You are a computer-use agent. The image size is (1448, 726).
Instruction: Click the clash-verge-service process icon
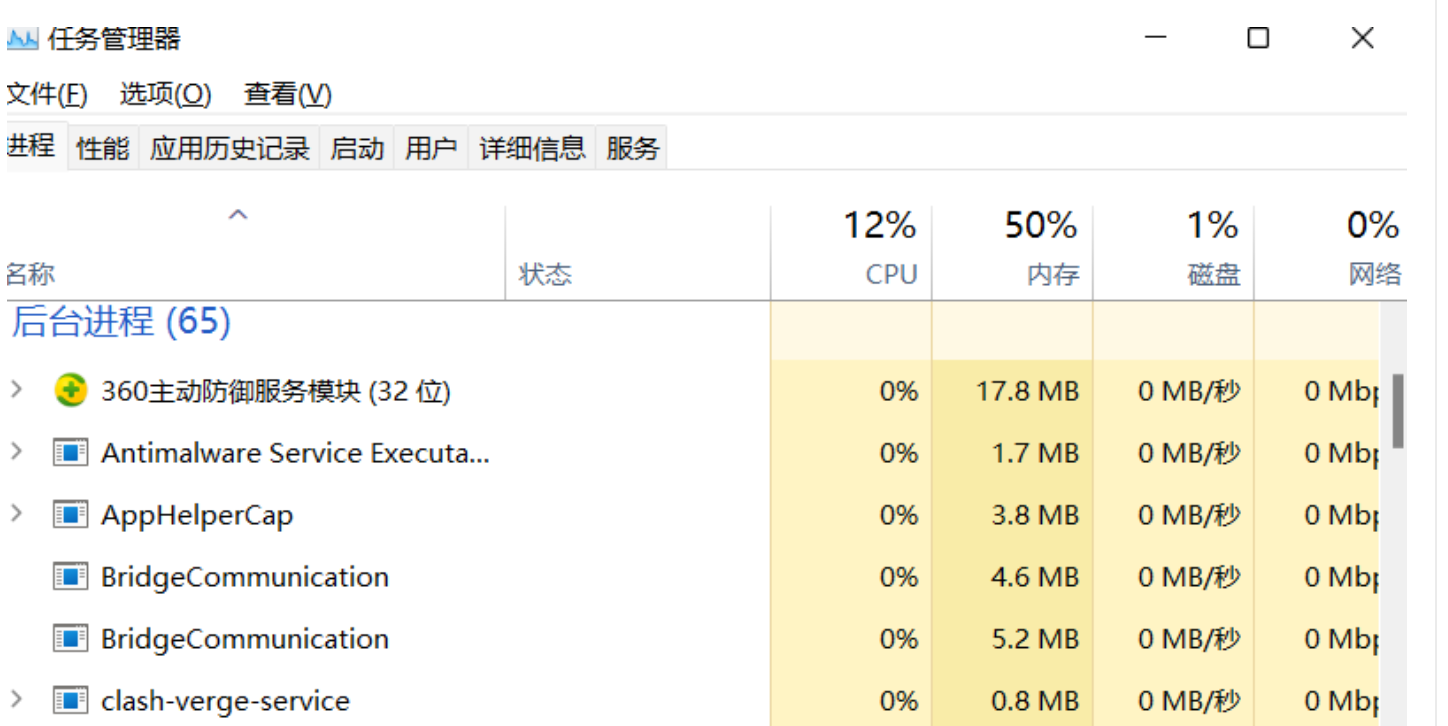(70, 701)
